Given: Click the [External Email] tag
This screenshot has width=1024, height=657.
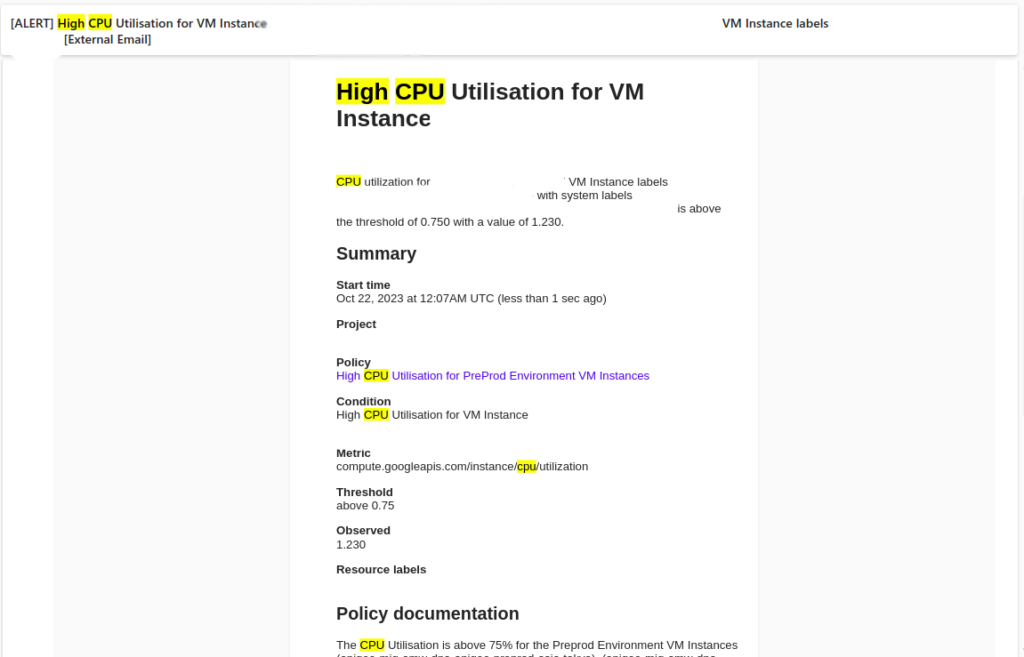Looking at the screenshot, I should [x=107, y=40].
